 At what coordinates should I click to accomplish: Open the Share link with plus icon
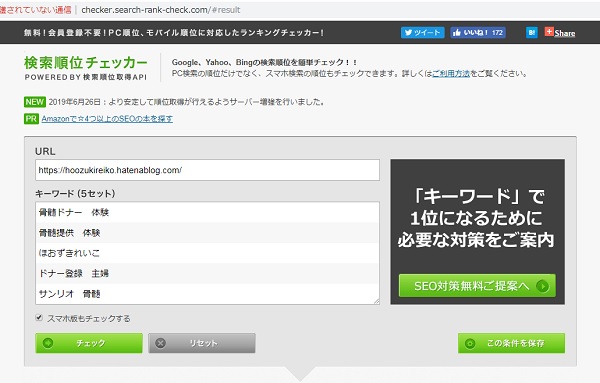[x=560, y=33]
